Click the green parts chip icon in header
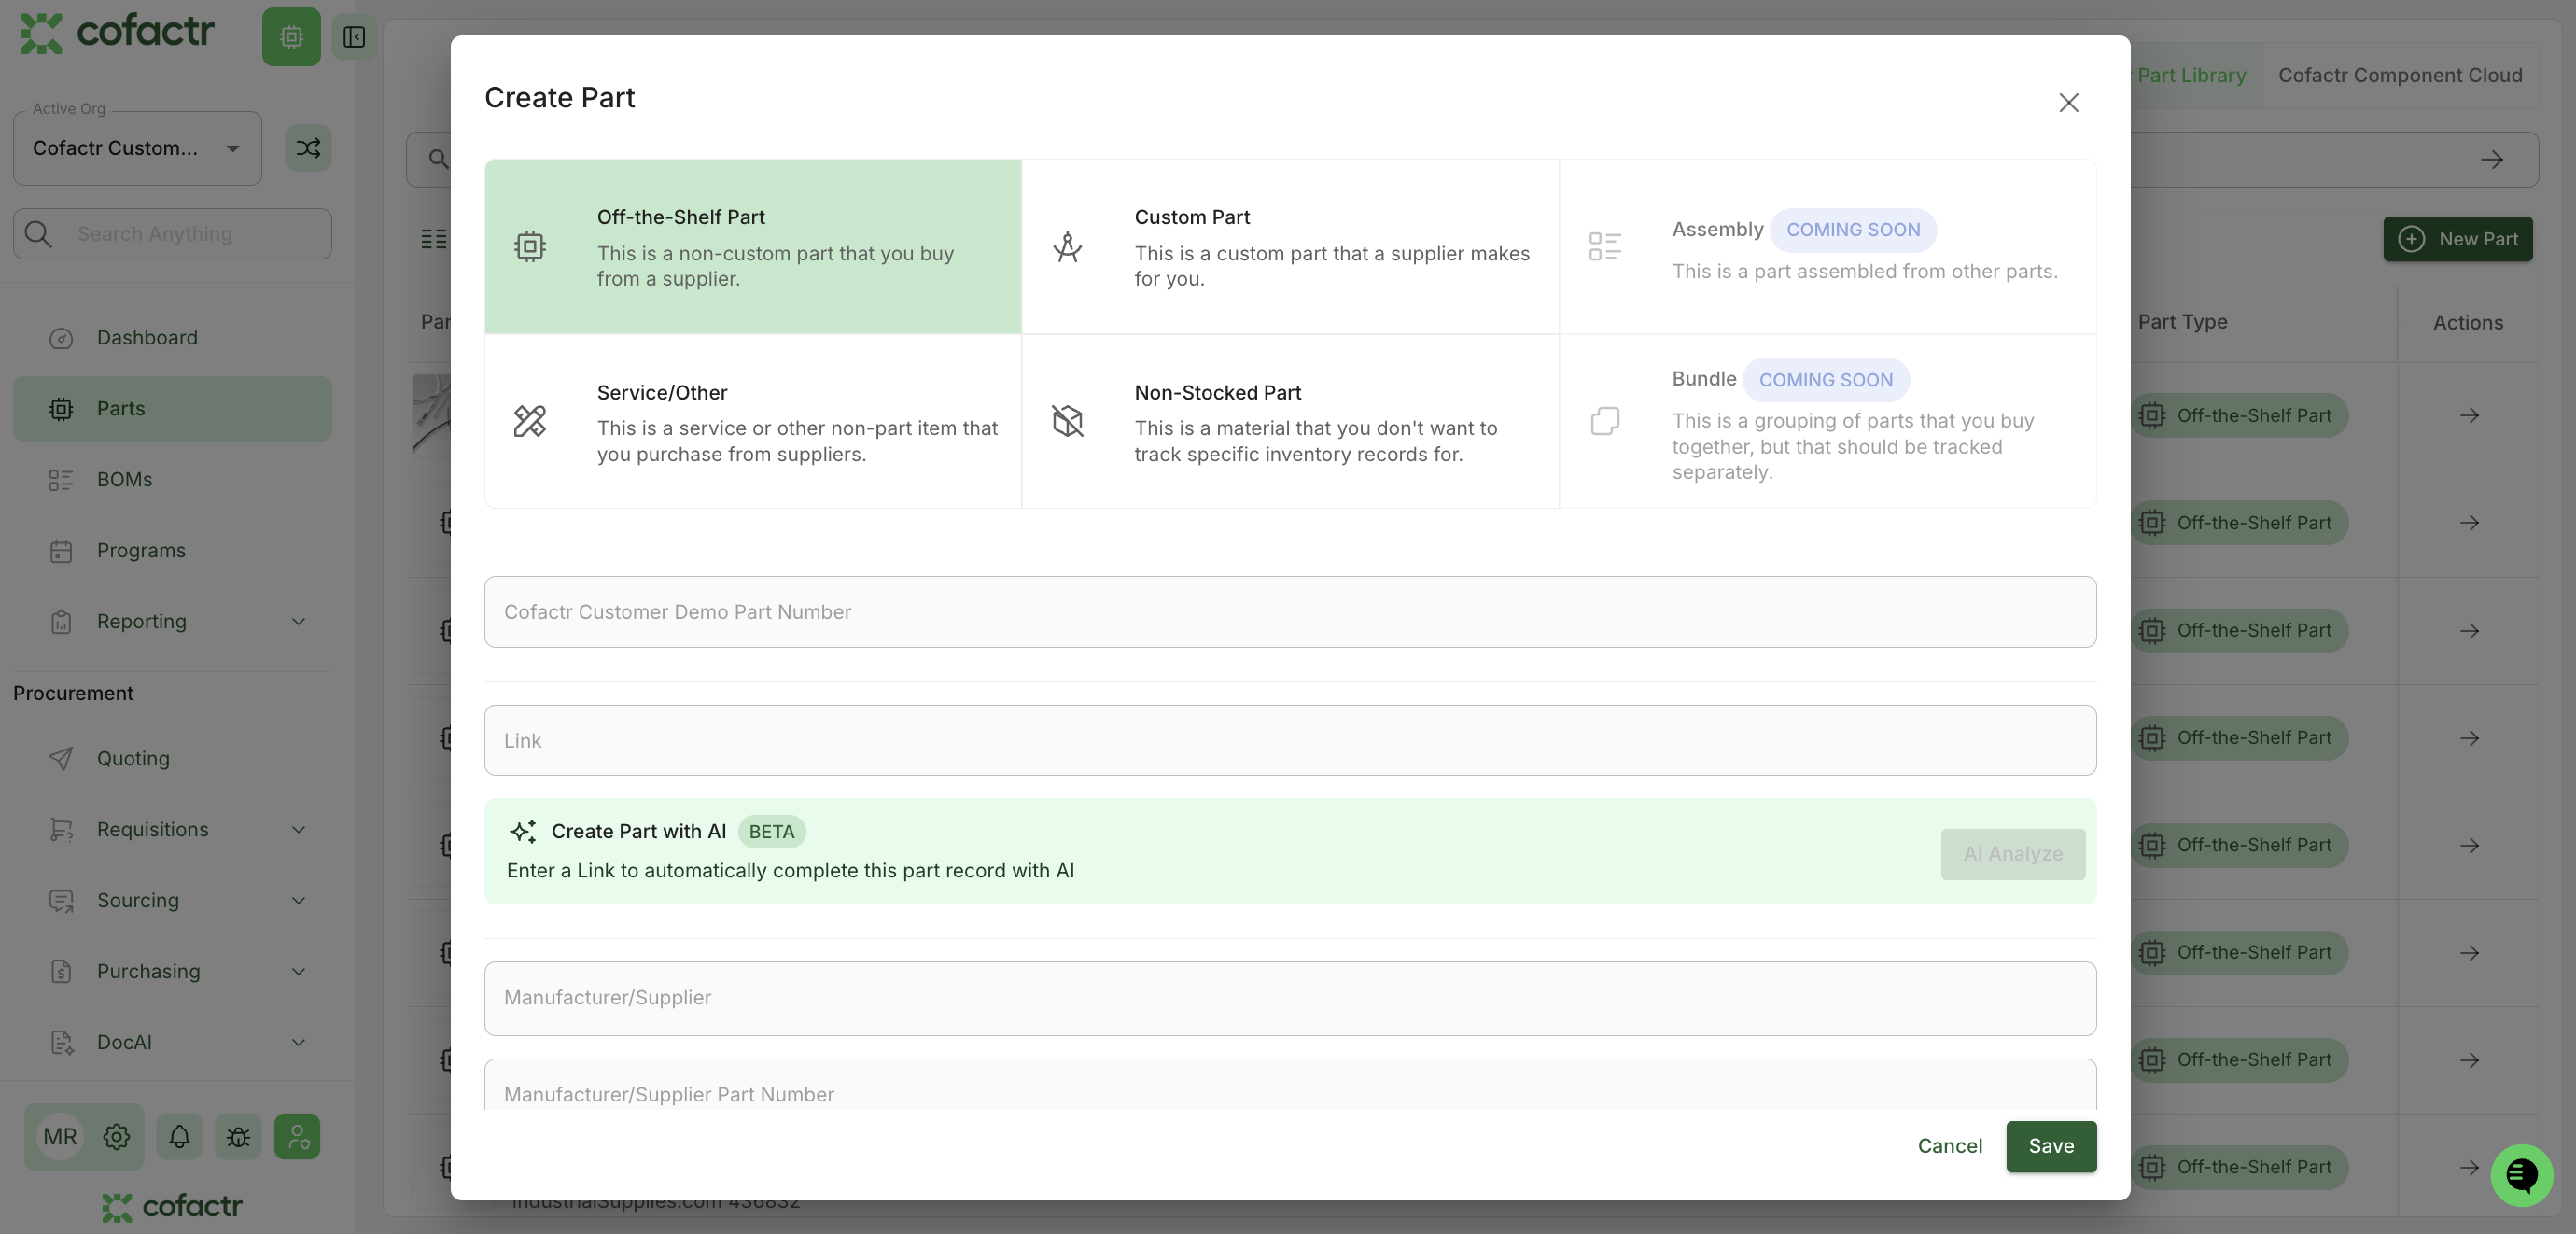 [x=291, y=37]
